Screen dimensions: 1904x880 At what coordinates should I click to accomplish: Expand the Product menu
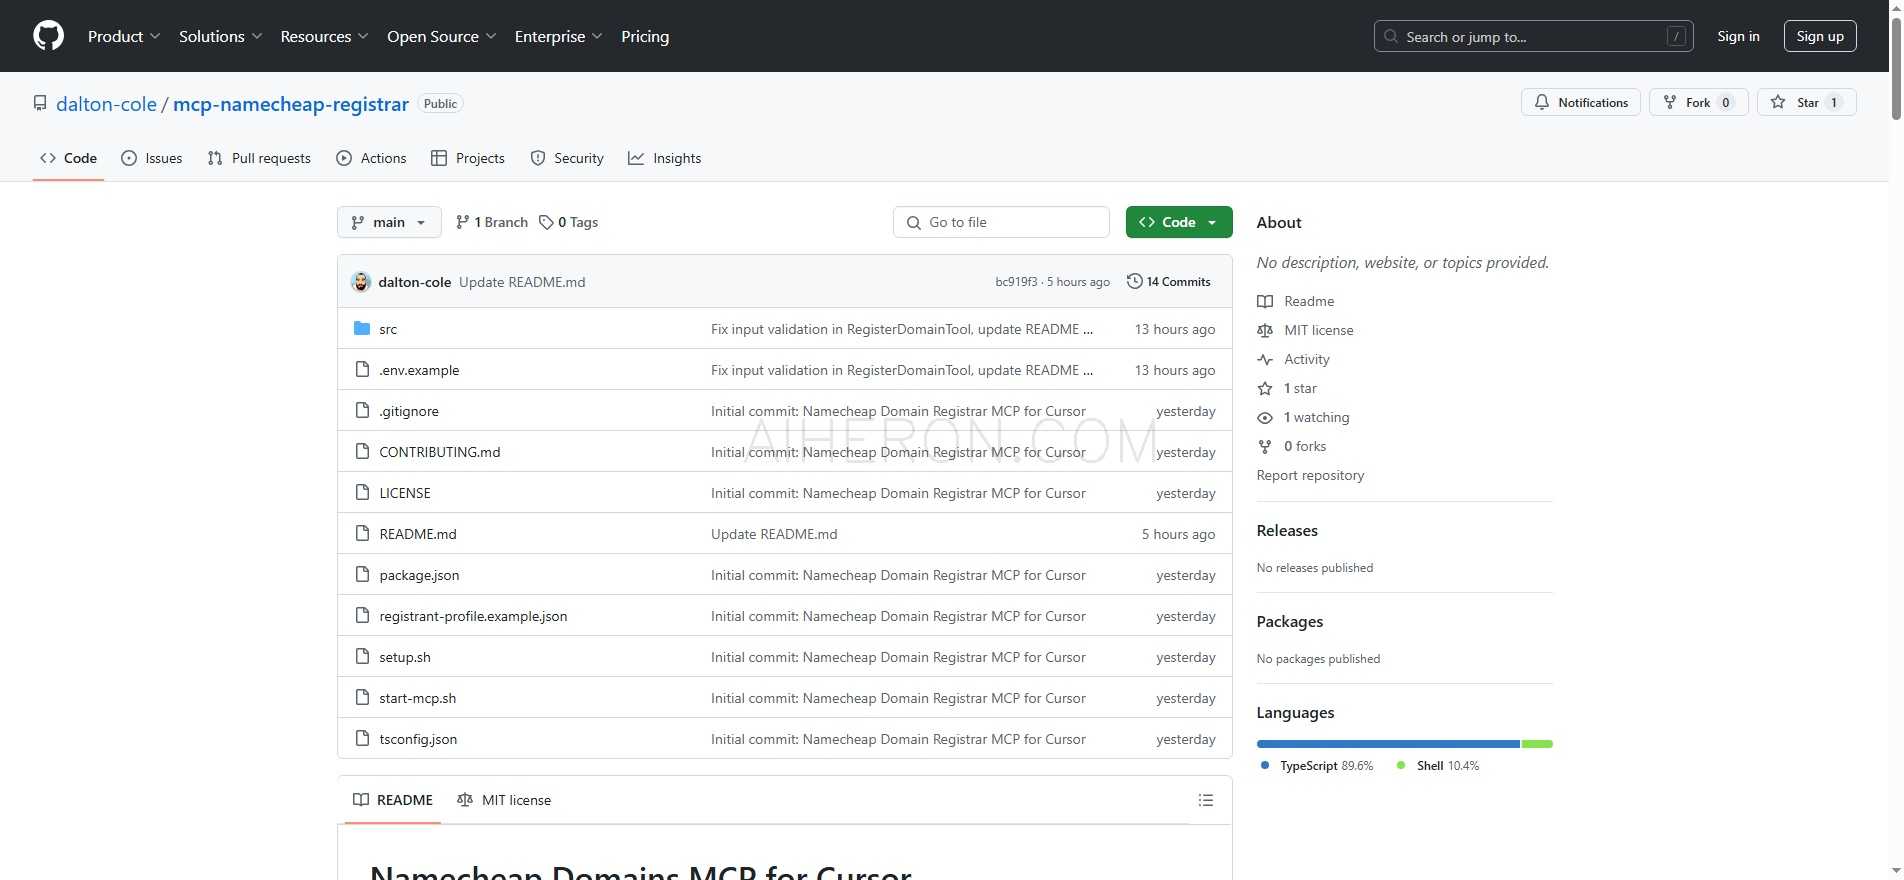(124, 36)
